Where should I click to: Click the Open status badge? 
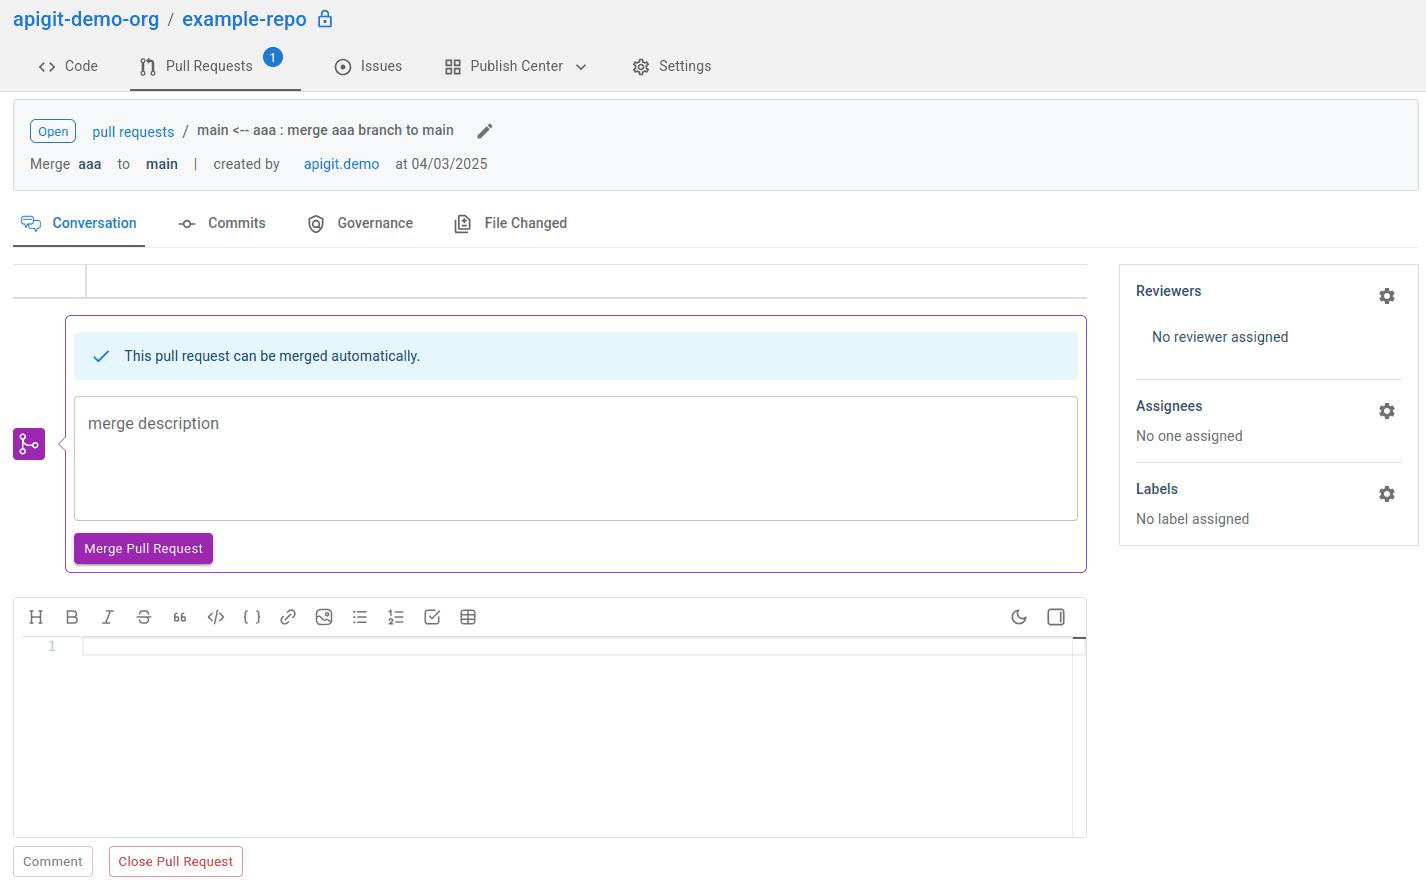[53, 131]
